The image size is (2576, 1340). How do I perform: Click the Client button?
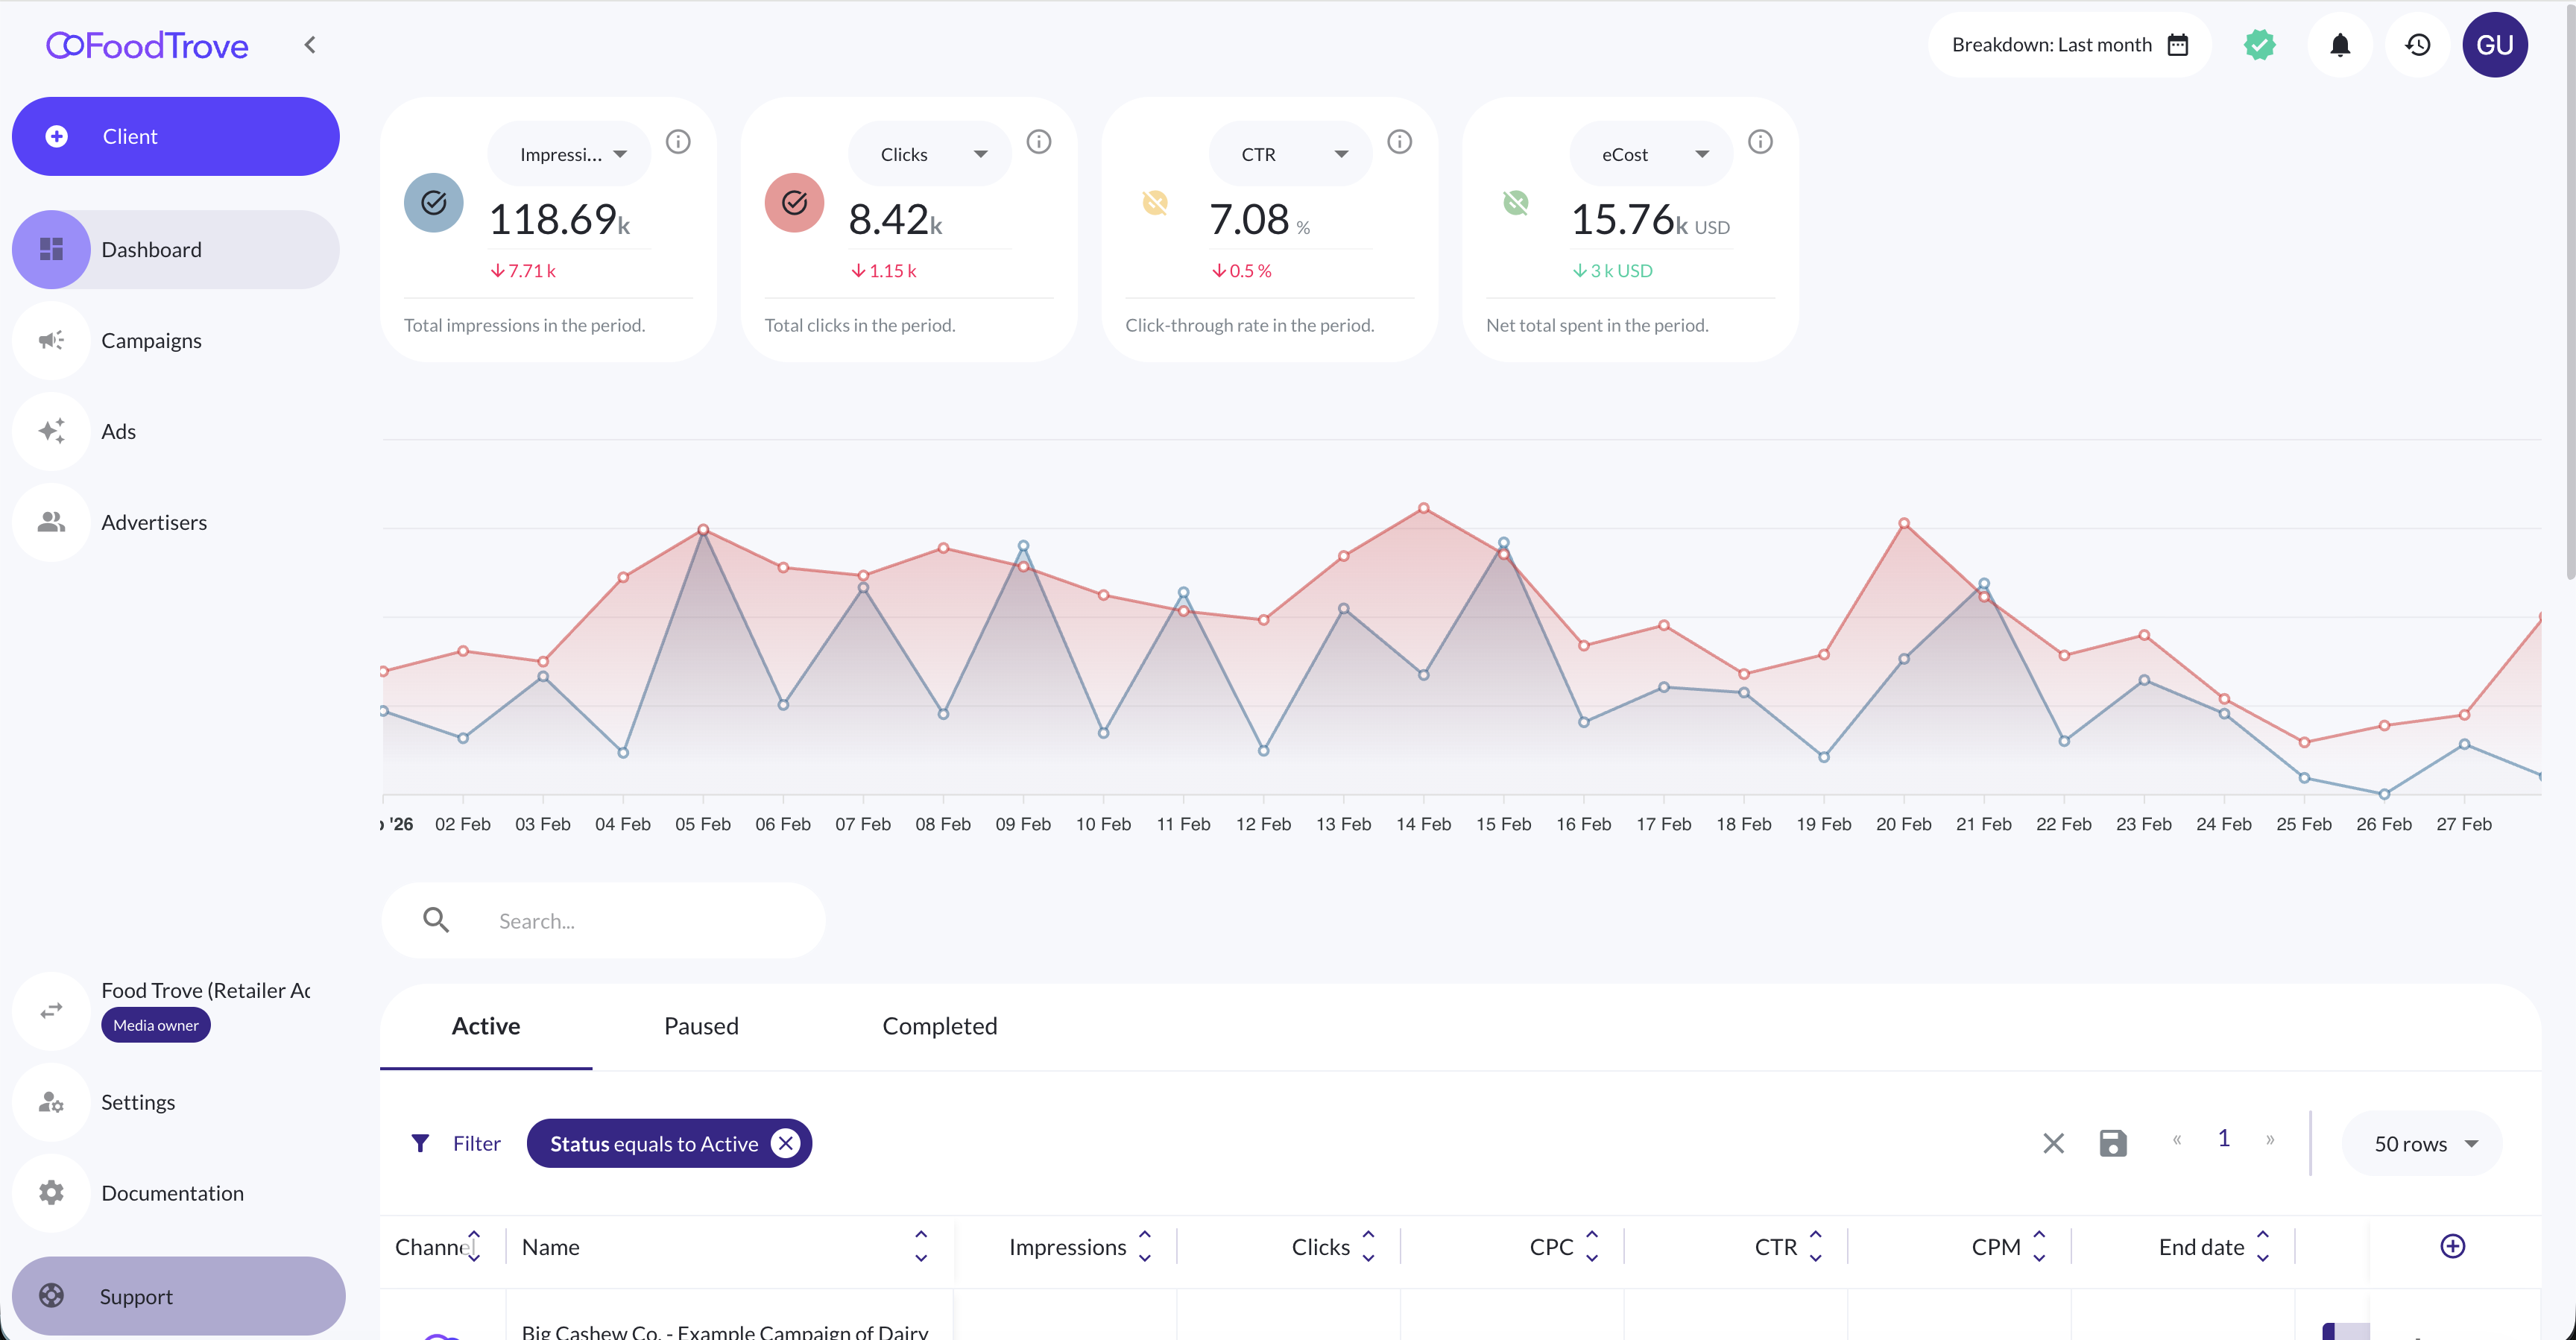click(176, 136)
